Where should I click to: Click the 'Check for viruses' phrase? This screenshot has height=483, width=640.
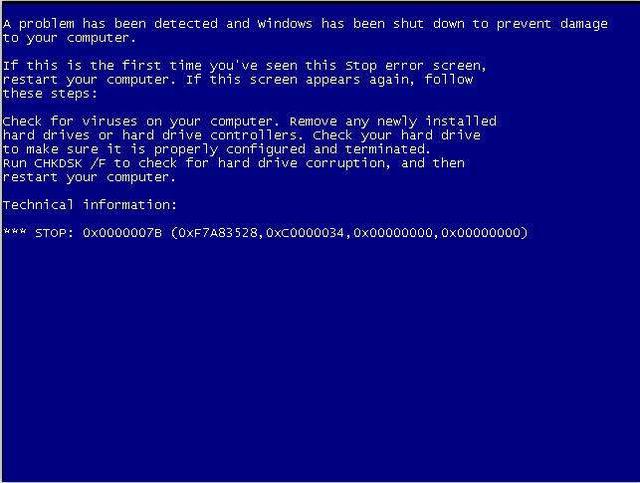pos(70,121)
